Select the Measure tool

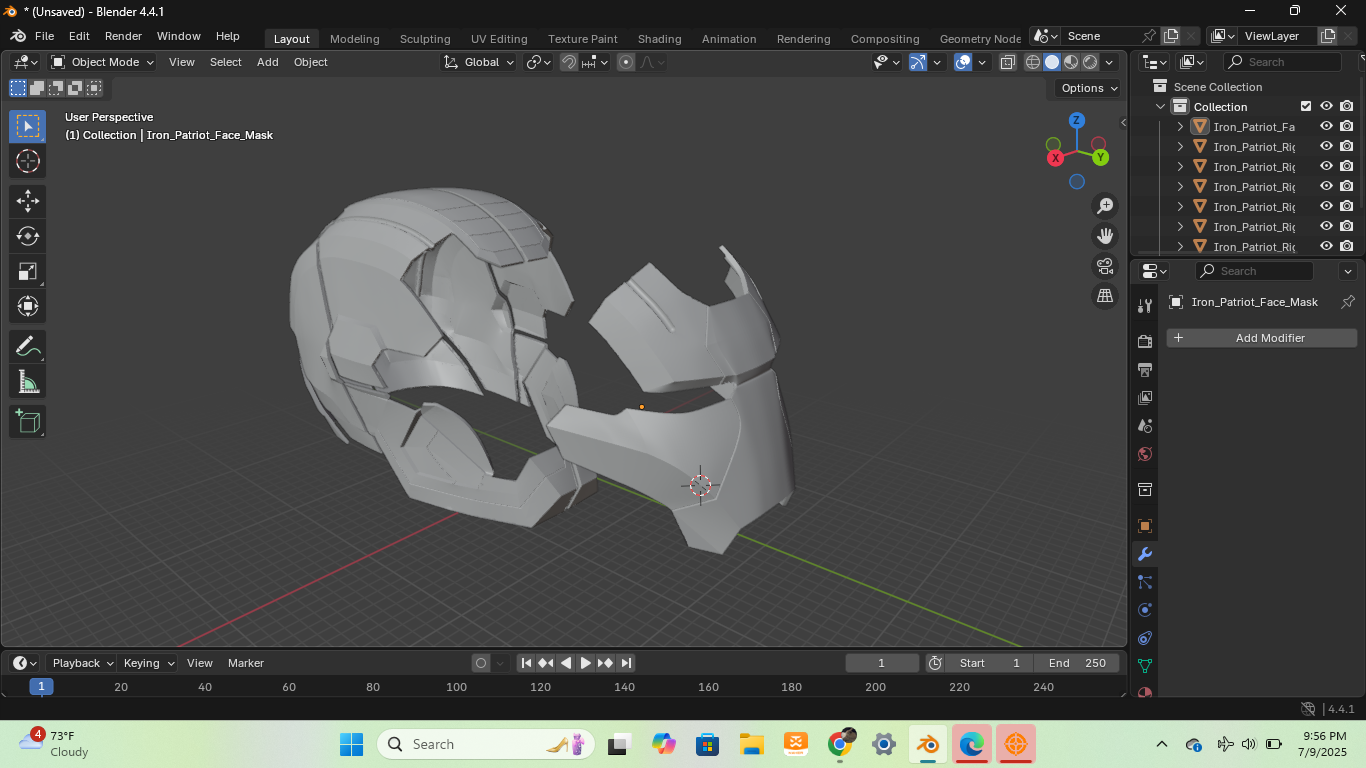[28, 382]
